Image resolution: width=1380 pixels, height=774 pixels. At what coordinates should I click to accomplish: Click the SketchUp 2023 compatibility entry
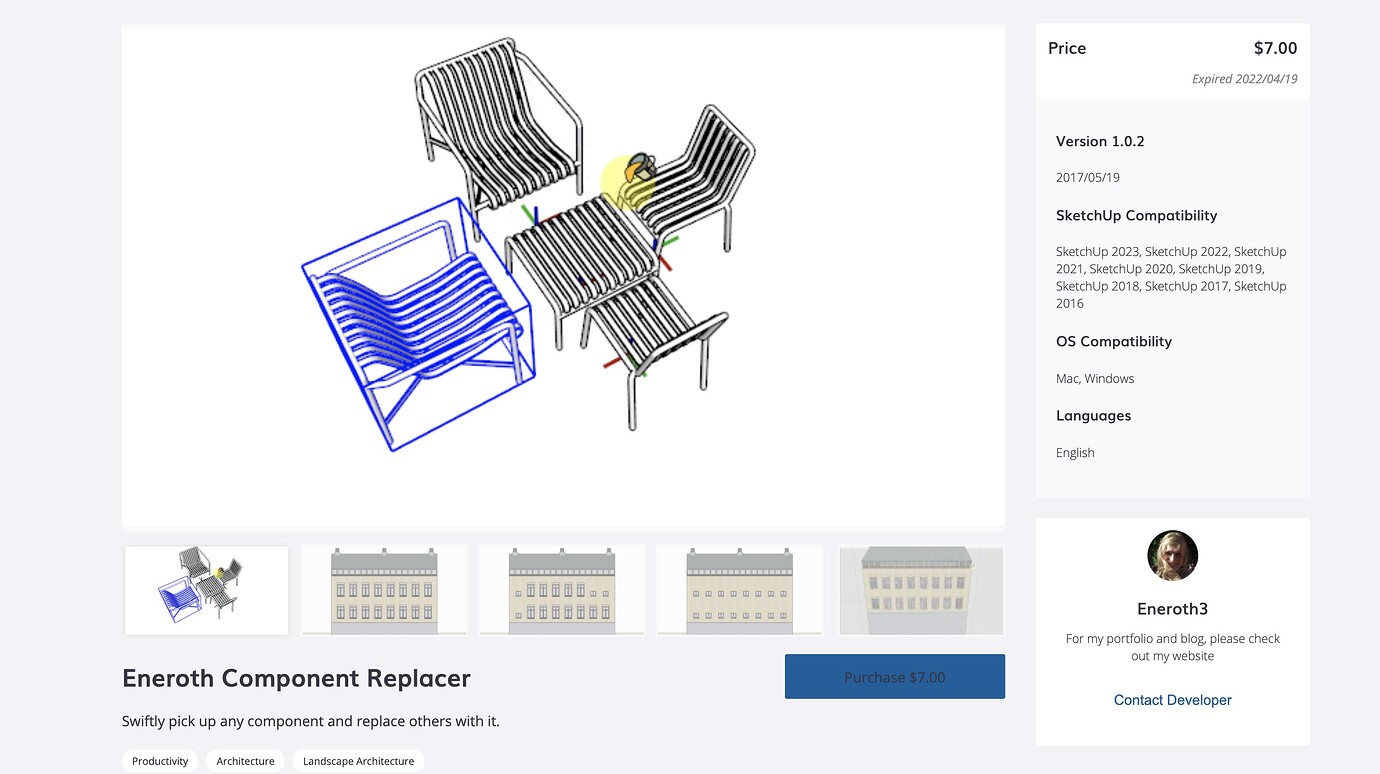click(x=1097, y=251)
